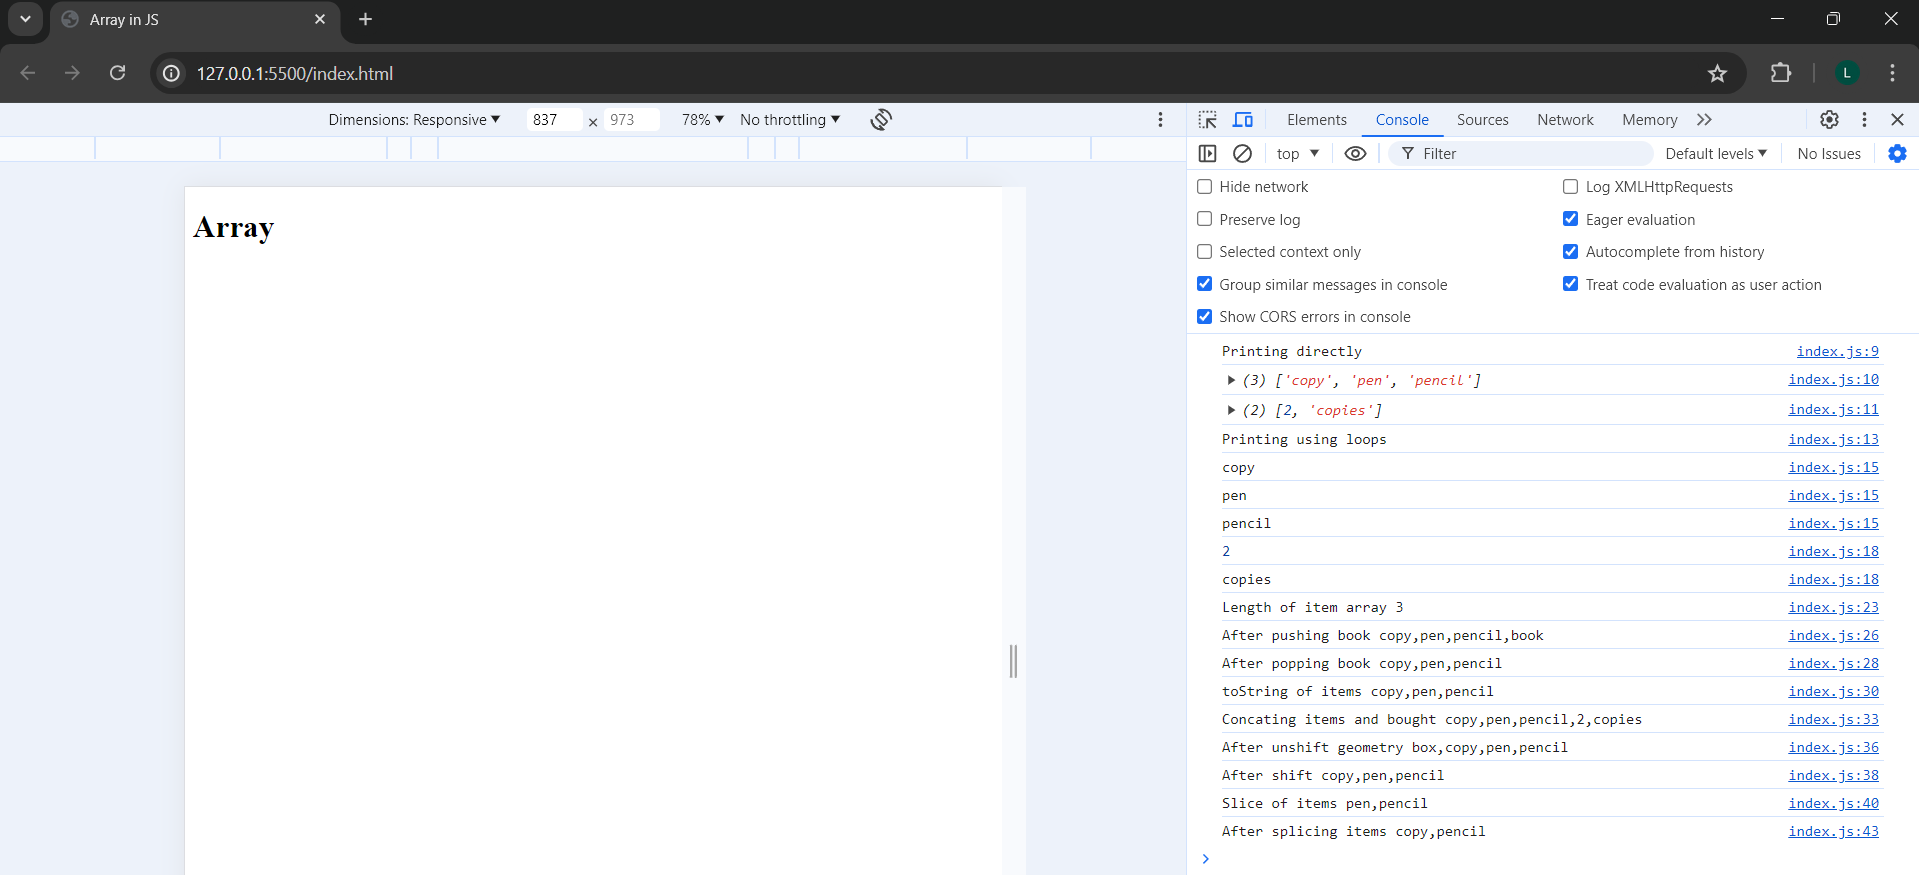Open the console sidebar panel icon
1919x875 pixels.
pos(1208,154)
